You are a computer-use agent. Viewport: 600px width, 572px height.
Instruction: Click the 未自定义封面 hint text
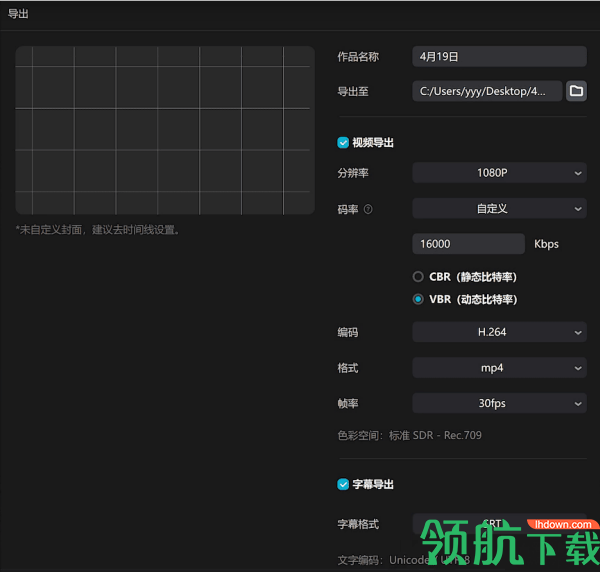[98, 230]
